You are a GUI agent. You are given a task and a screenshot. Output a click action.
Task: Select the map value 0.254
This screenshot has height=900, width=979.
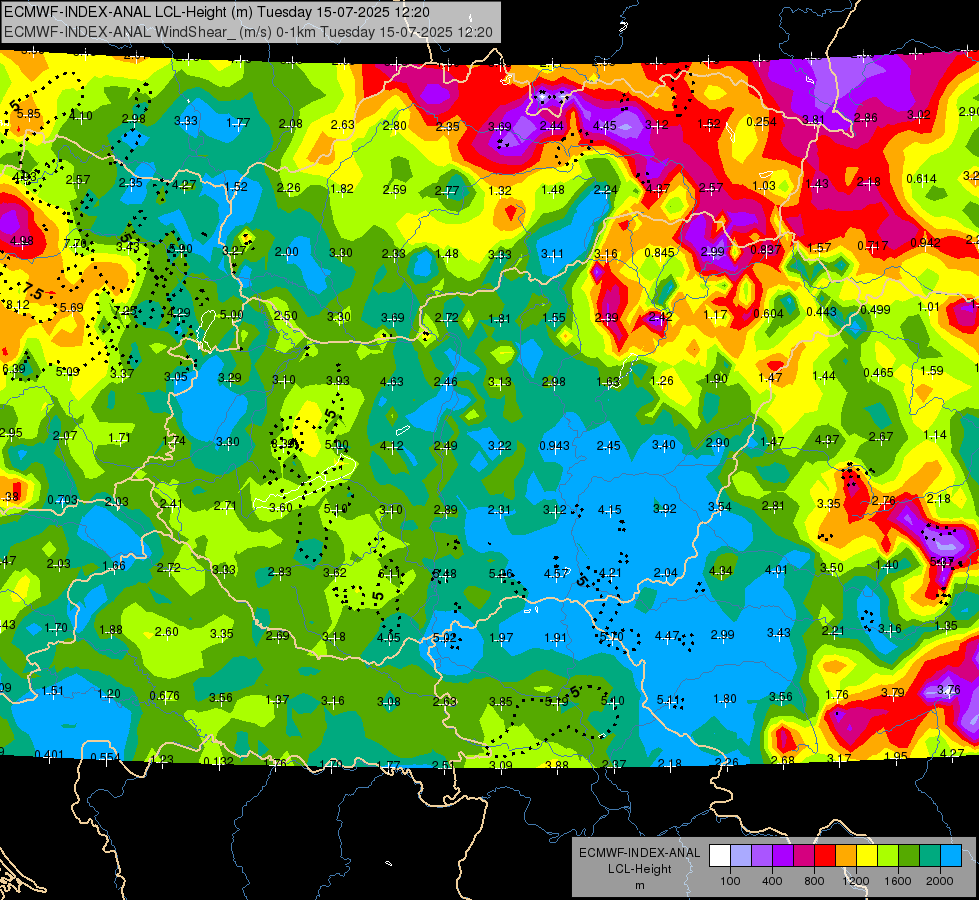(761, 122)
